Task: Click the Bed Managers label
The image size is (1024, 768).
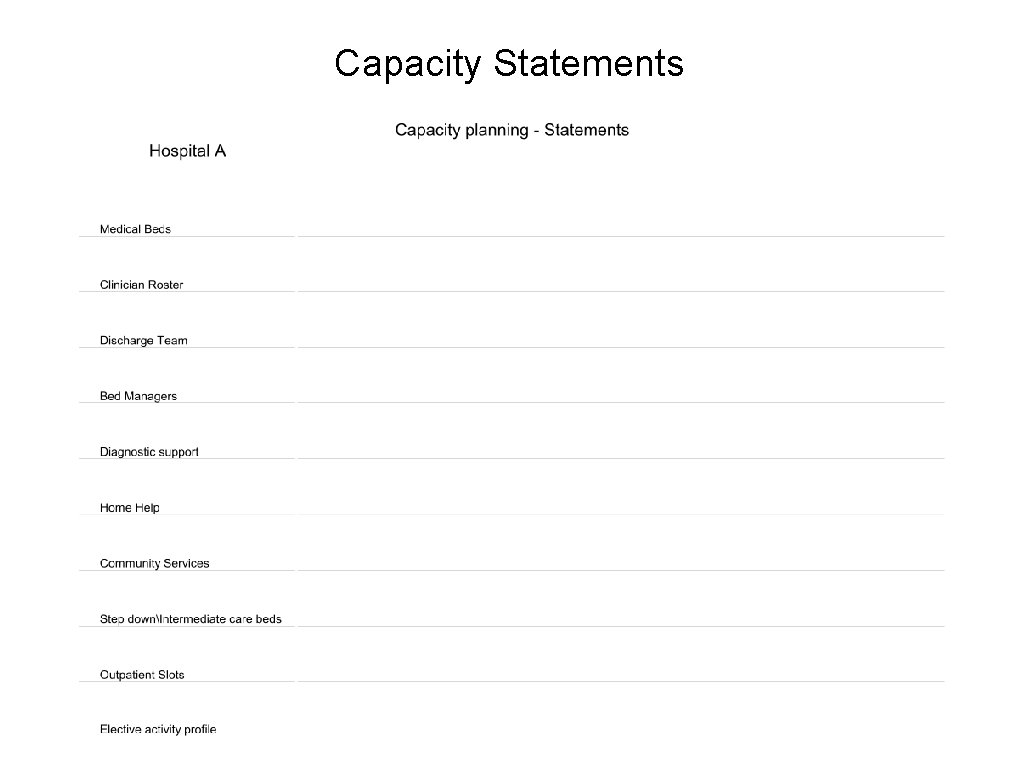Action: 138,396
